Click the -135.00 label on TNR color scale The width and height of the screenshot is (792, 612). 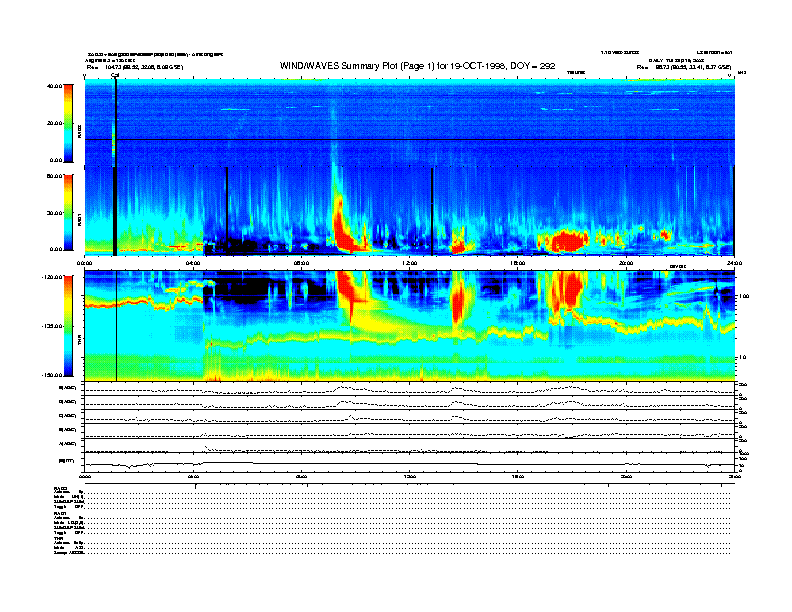(53, 326)
